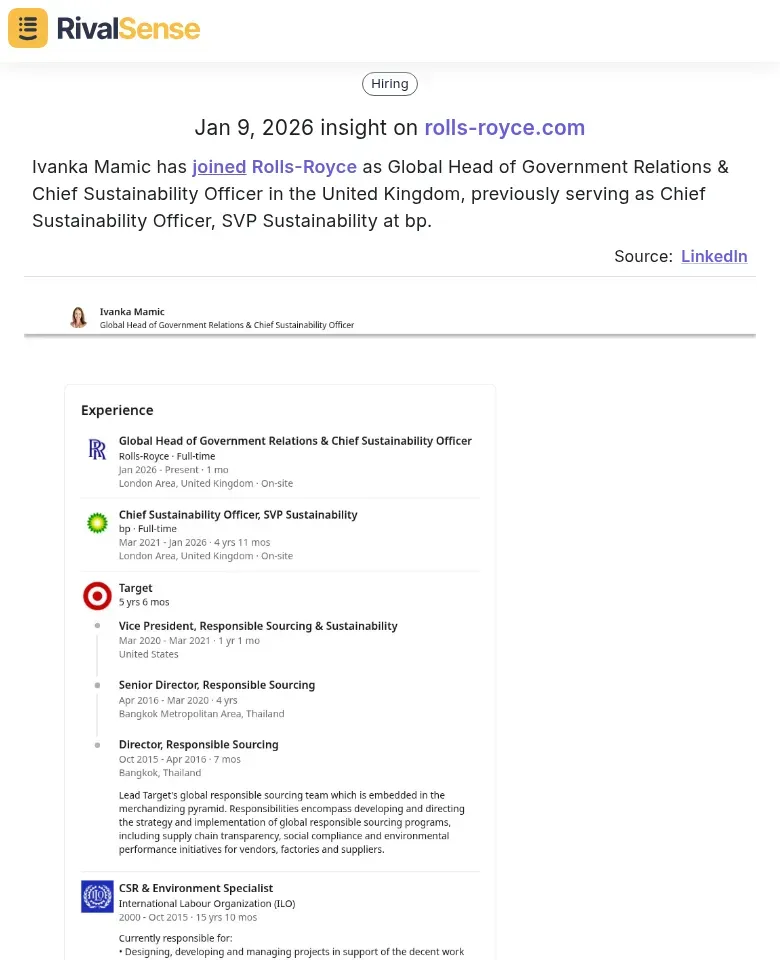Select the Vice President, Responsible Sourcing role
The height and width of the screenshot is (960, 780).
click(258, 626)
